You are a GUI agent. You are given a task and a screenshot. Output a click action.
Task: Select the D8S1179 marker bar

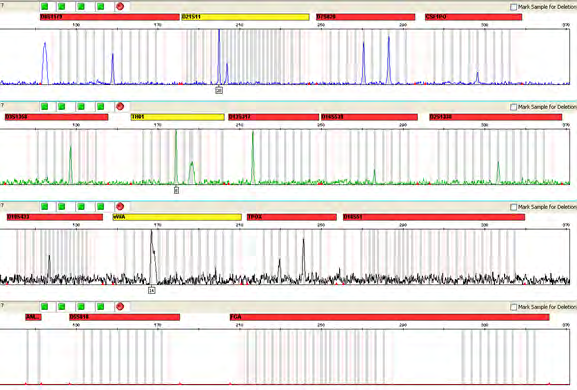(x=110, y=17)
